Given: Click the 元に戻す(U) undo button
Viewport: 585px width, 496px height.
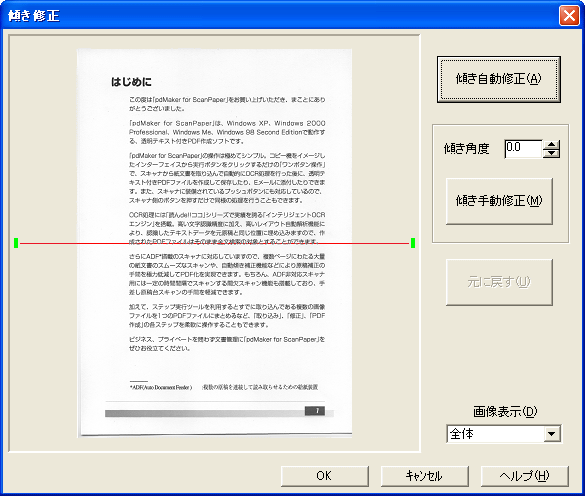Looking at the screenshot, I should tap(499, 282).
